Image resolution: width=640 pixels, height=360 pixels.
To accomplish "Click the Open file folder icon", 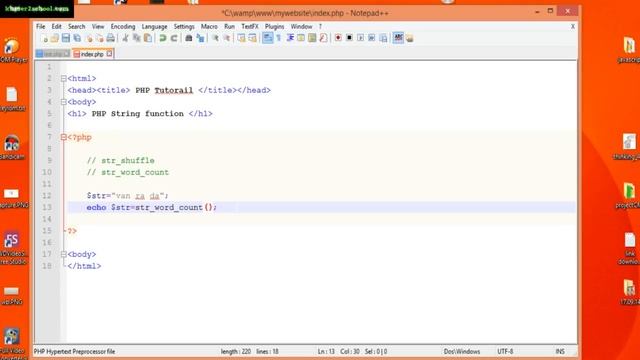I will tap(54, 38).
